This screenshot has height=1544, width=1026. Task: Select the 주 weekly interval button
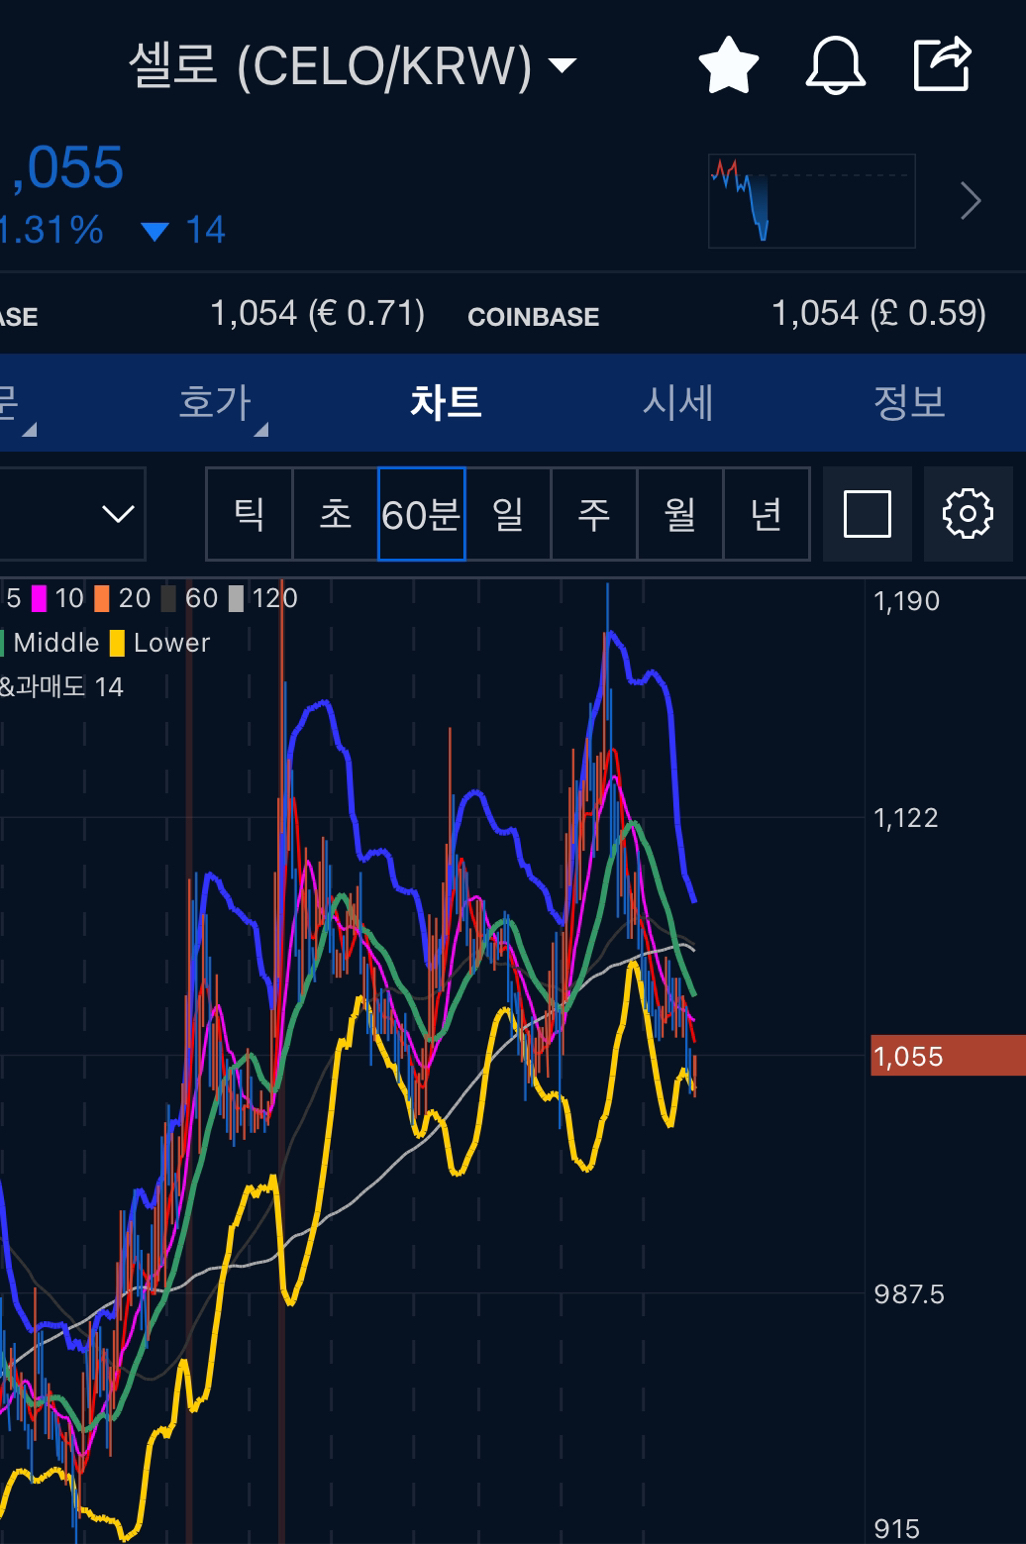594,514
